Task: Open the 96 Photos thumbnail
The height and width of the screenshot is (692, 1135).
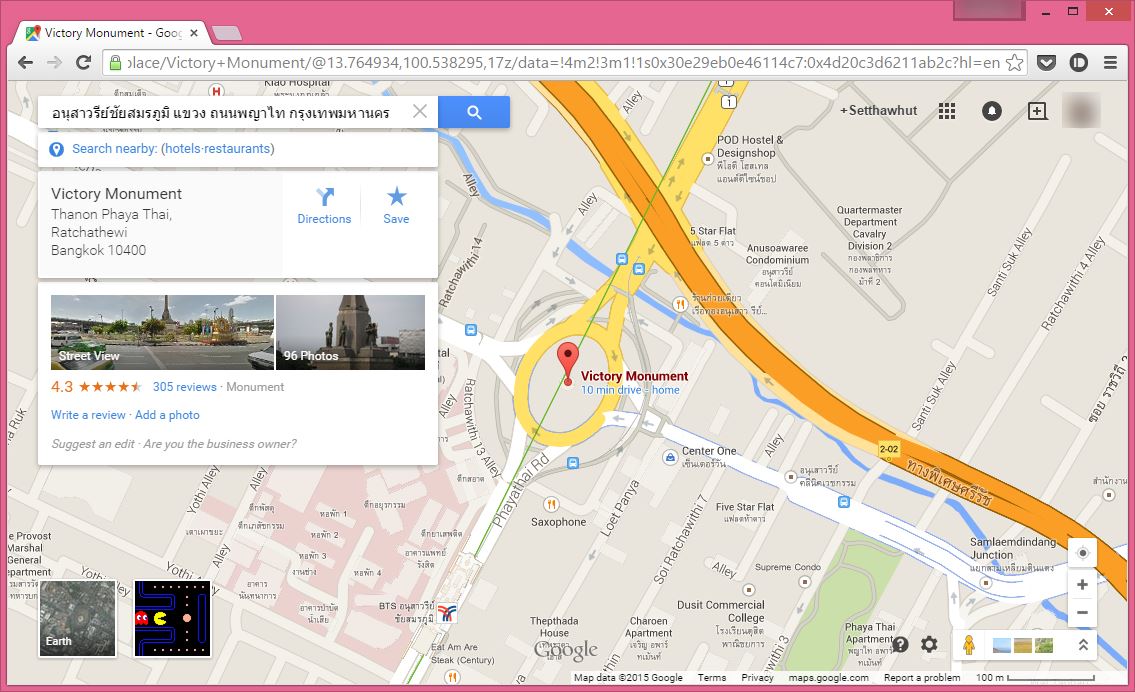Action: click(350, 332)
